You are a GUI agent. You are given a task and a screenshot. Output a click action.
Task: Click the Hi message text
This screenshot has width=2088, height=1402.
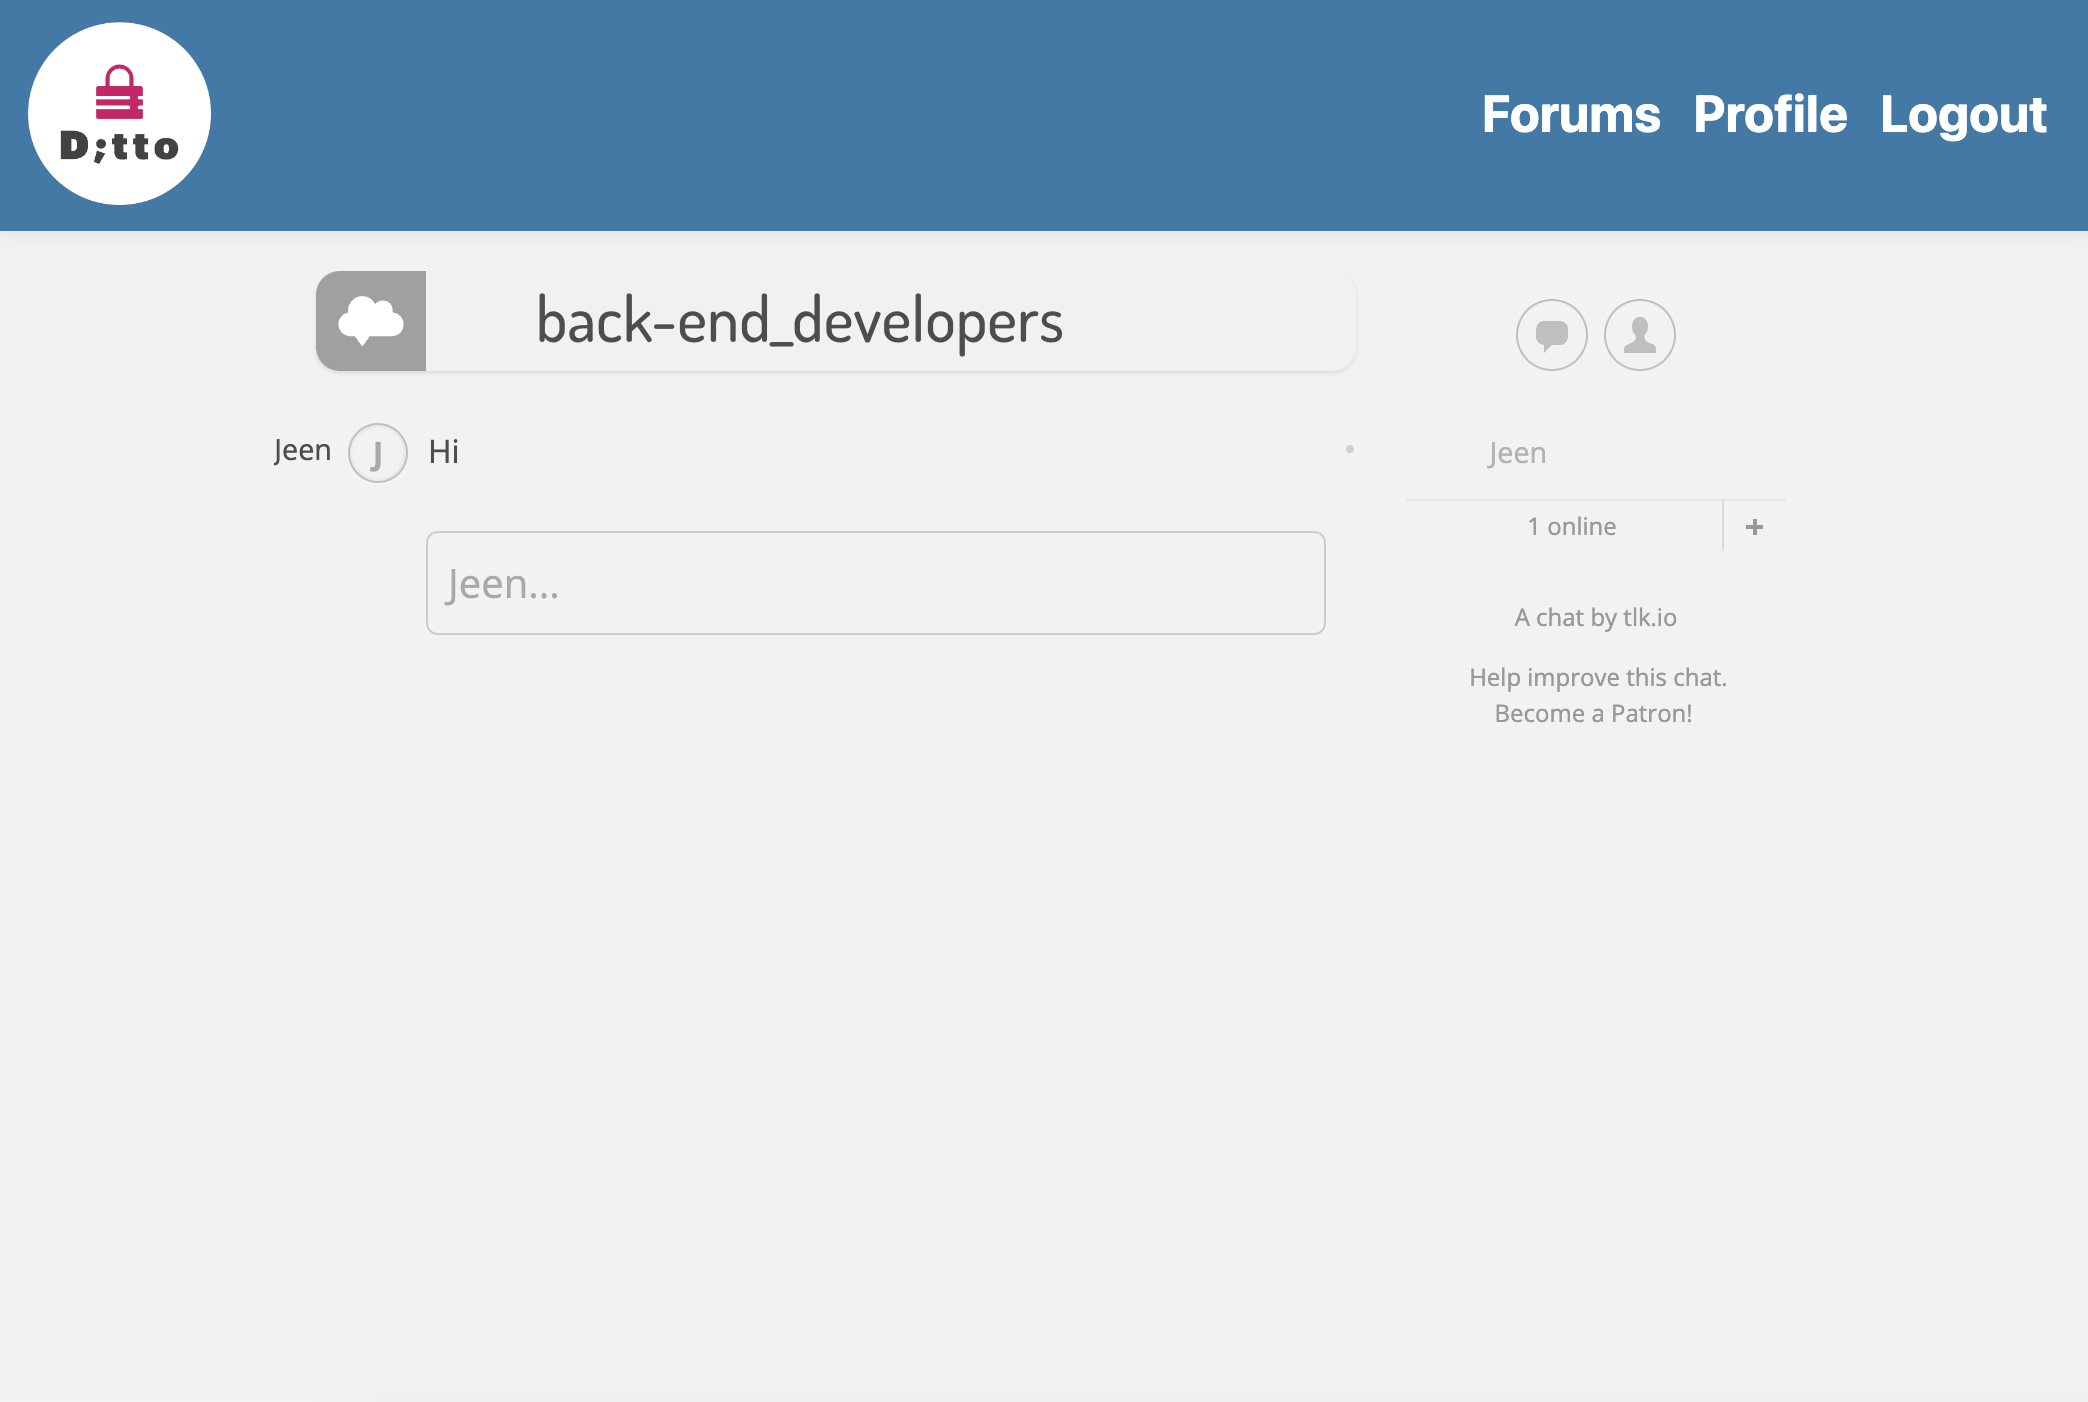(x=443, y=452)
